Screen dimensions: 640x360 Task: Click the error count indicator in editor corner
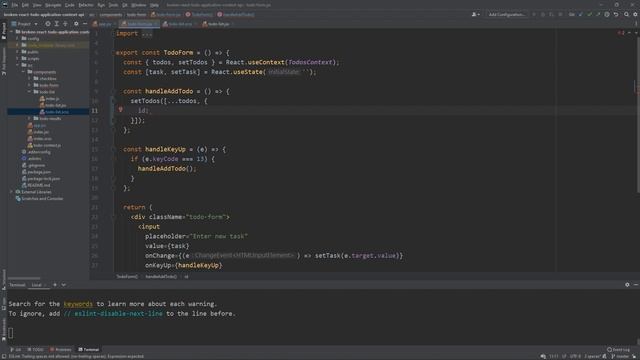click(x=621, y=33)
